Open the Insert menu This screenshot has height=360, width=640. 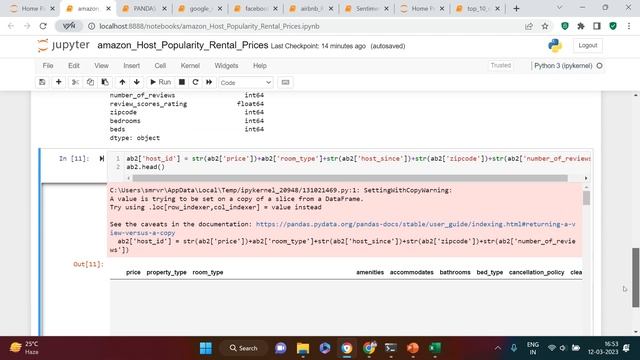coord(131,65)
